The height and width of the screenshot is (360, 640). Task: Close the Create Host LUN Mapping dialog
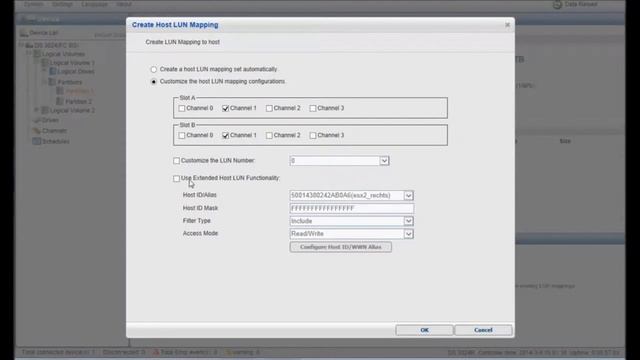(x=507, y=25)
